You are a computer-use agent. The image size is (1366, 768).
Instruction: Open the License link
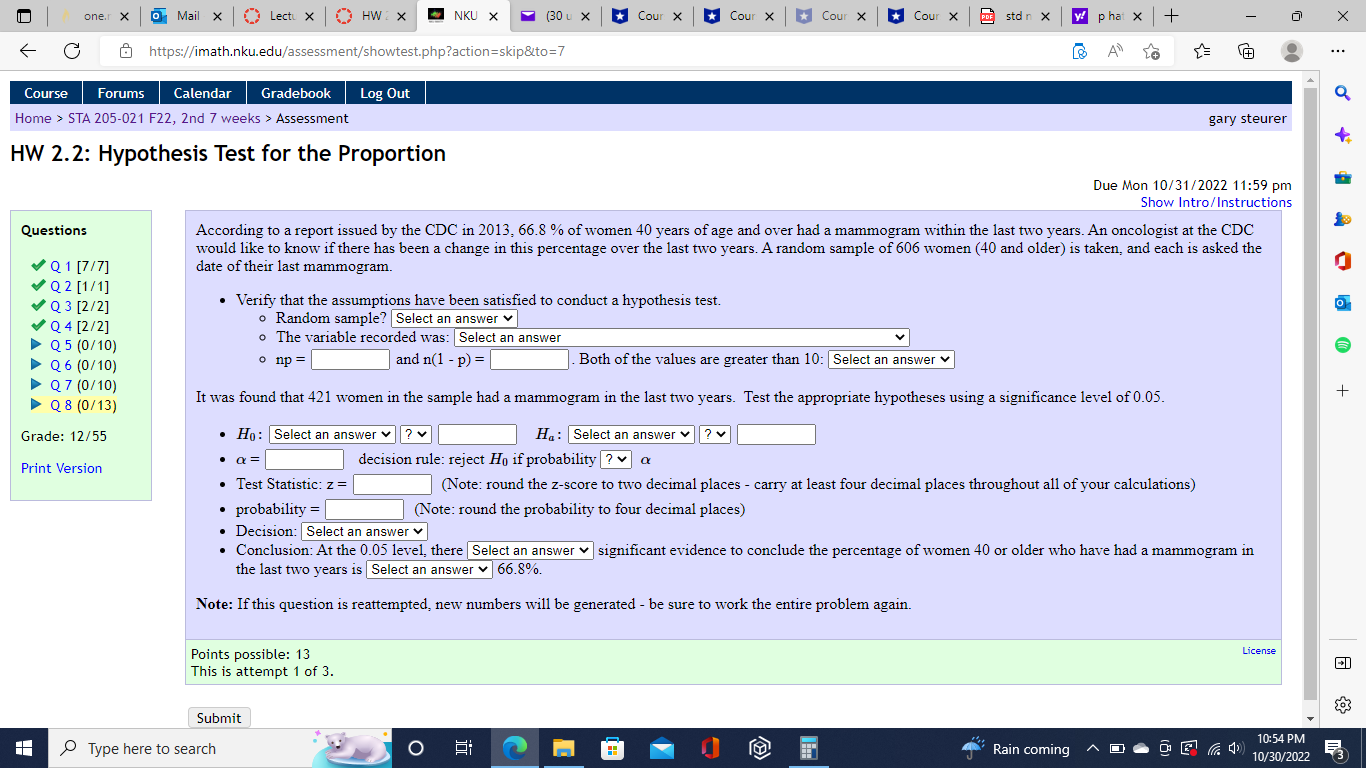[x=1259, y=651]
